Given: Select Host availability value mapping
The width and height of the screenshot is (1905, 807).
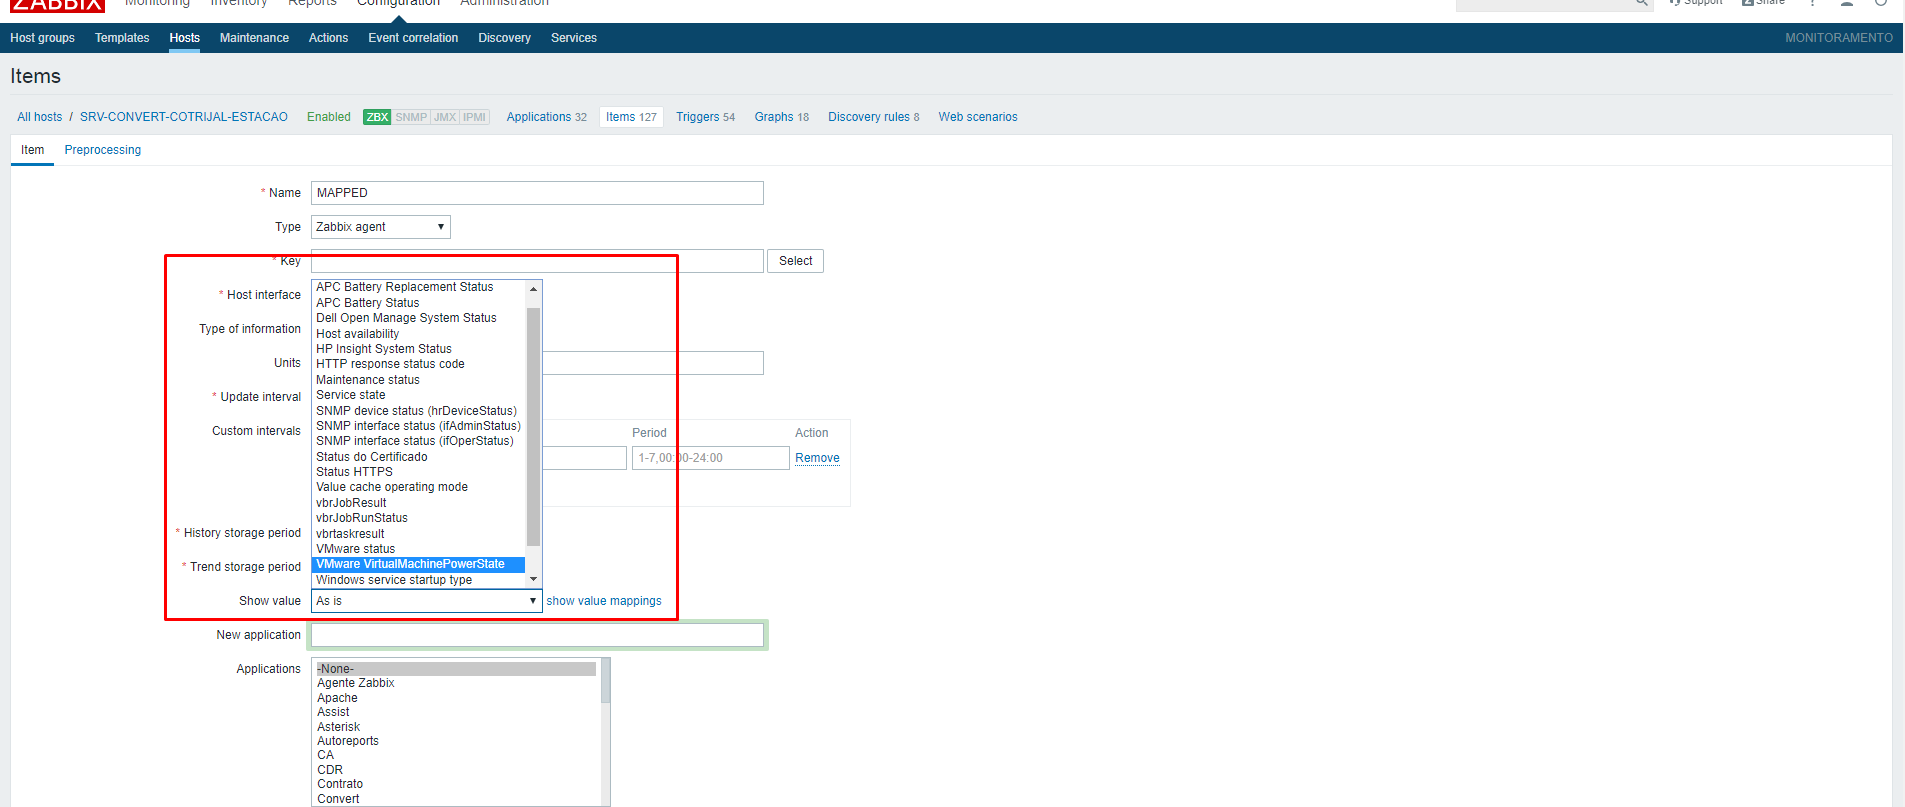Looking at the screenshot, I should pos(419,334).
